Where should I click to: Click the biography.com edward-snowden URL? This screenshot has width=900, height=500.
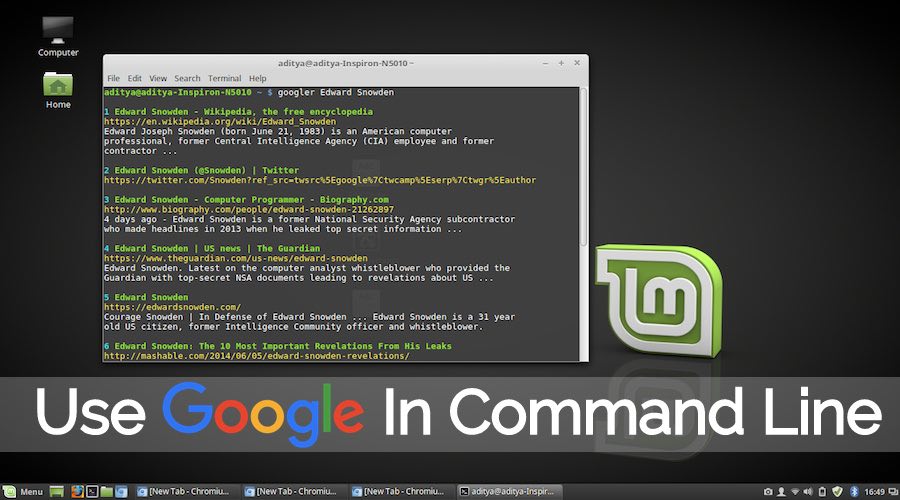tap(249, 210)
